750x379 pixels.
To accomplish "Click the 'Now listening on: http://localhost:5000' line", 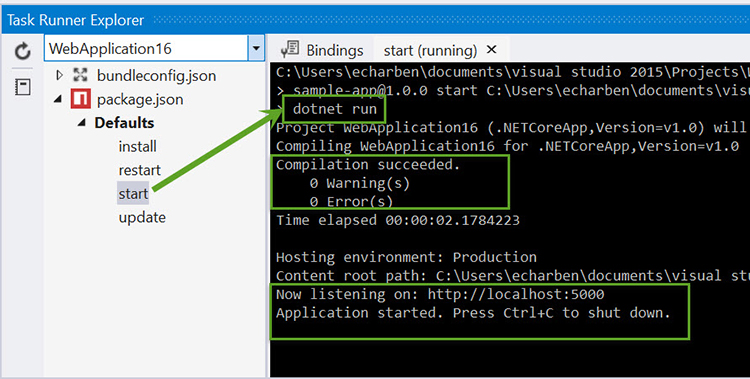I will pos(440,294).
